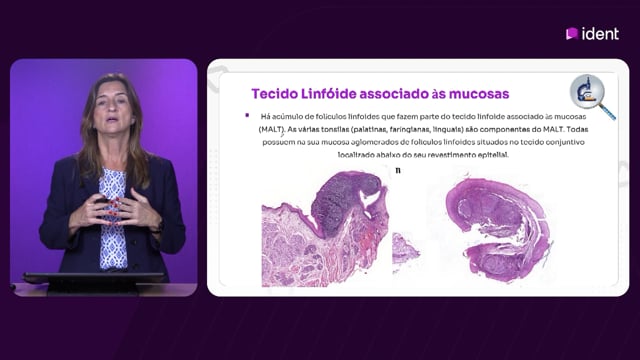Click the purple ident logo bubble icon
The image size is (640, 360).
572,33
